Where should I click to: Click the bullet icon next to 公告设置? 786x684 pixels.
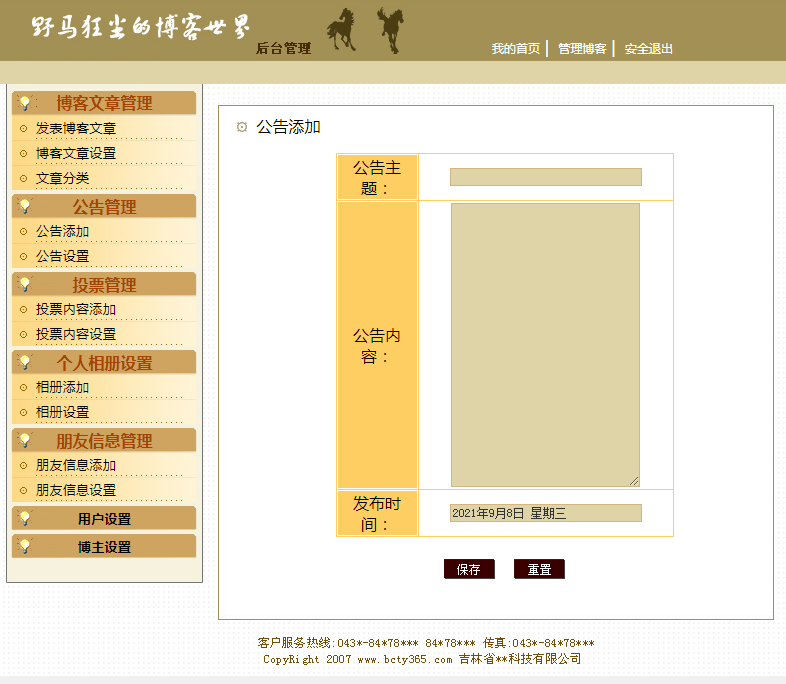pyautogui.click(x=23, y=257)
